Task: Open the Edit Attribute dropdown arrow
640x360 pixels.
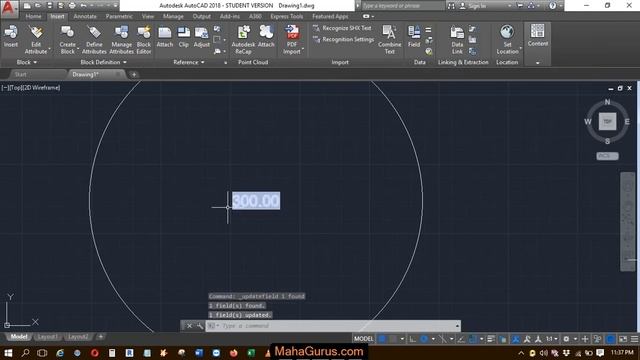Action: pyautogui.click(x=49, y=50)
